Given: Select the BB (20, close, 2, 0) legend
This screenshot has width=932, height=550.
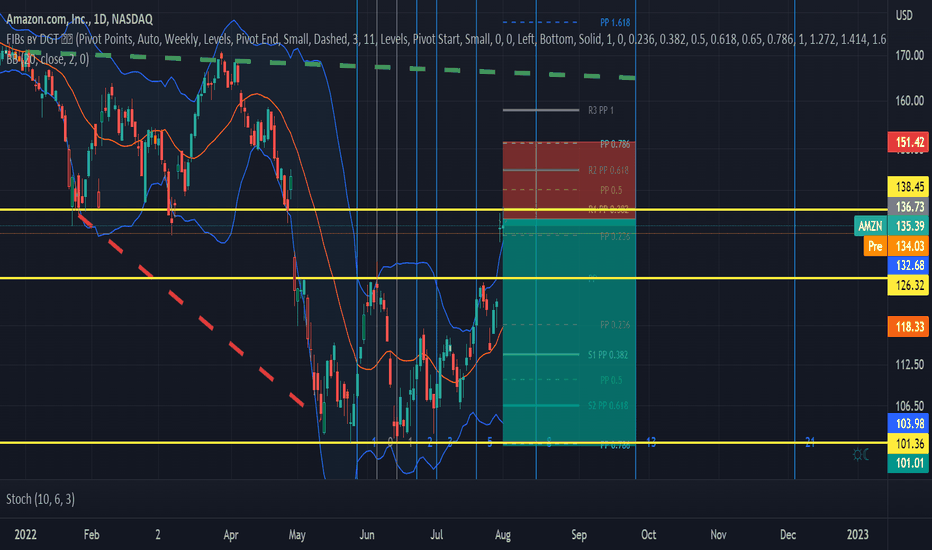Looking at the screenshot, I should (x=48, y=58).
